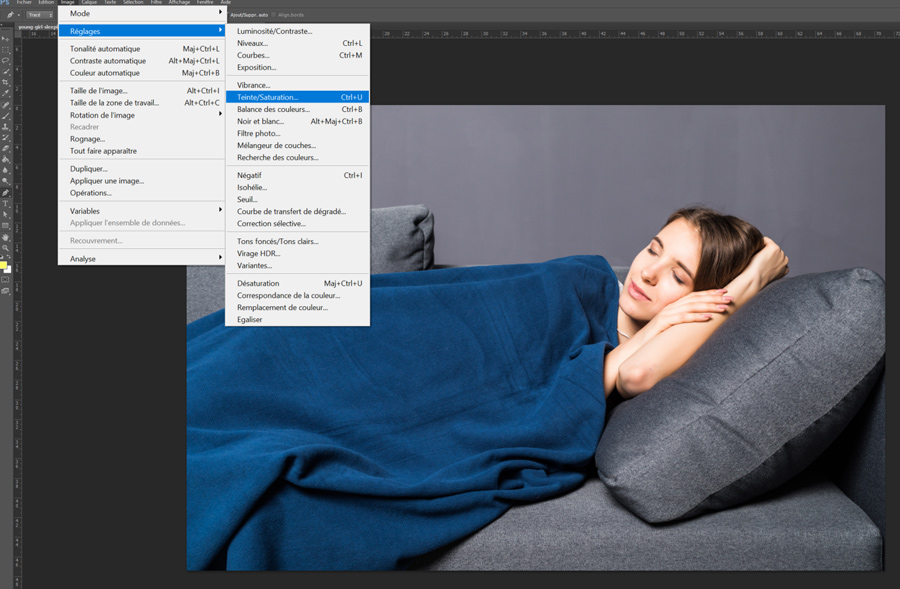
Task: Click Taille de l'image
Action: (x=141, y=91)
